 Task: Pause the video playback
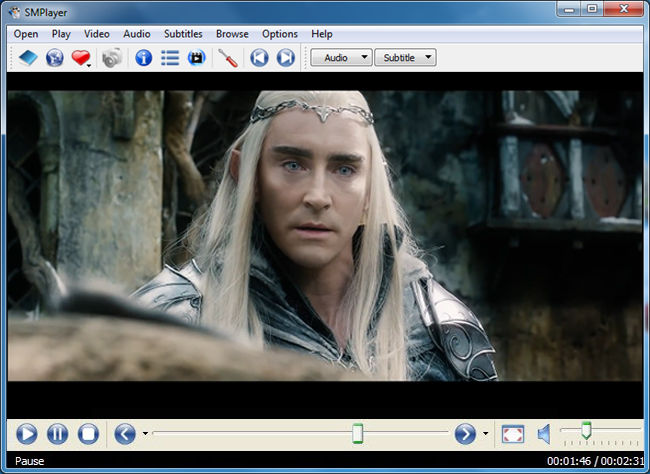tap(57, 434)
